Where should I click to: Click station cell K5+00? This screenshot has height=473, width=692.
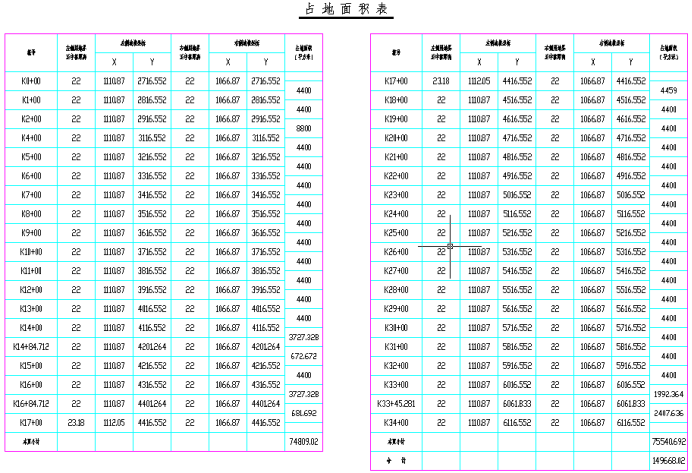coord(31,157)
